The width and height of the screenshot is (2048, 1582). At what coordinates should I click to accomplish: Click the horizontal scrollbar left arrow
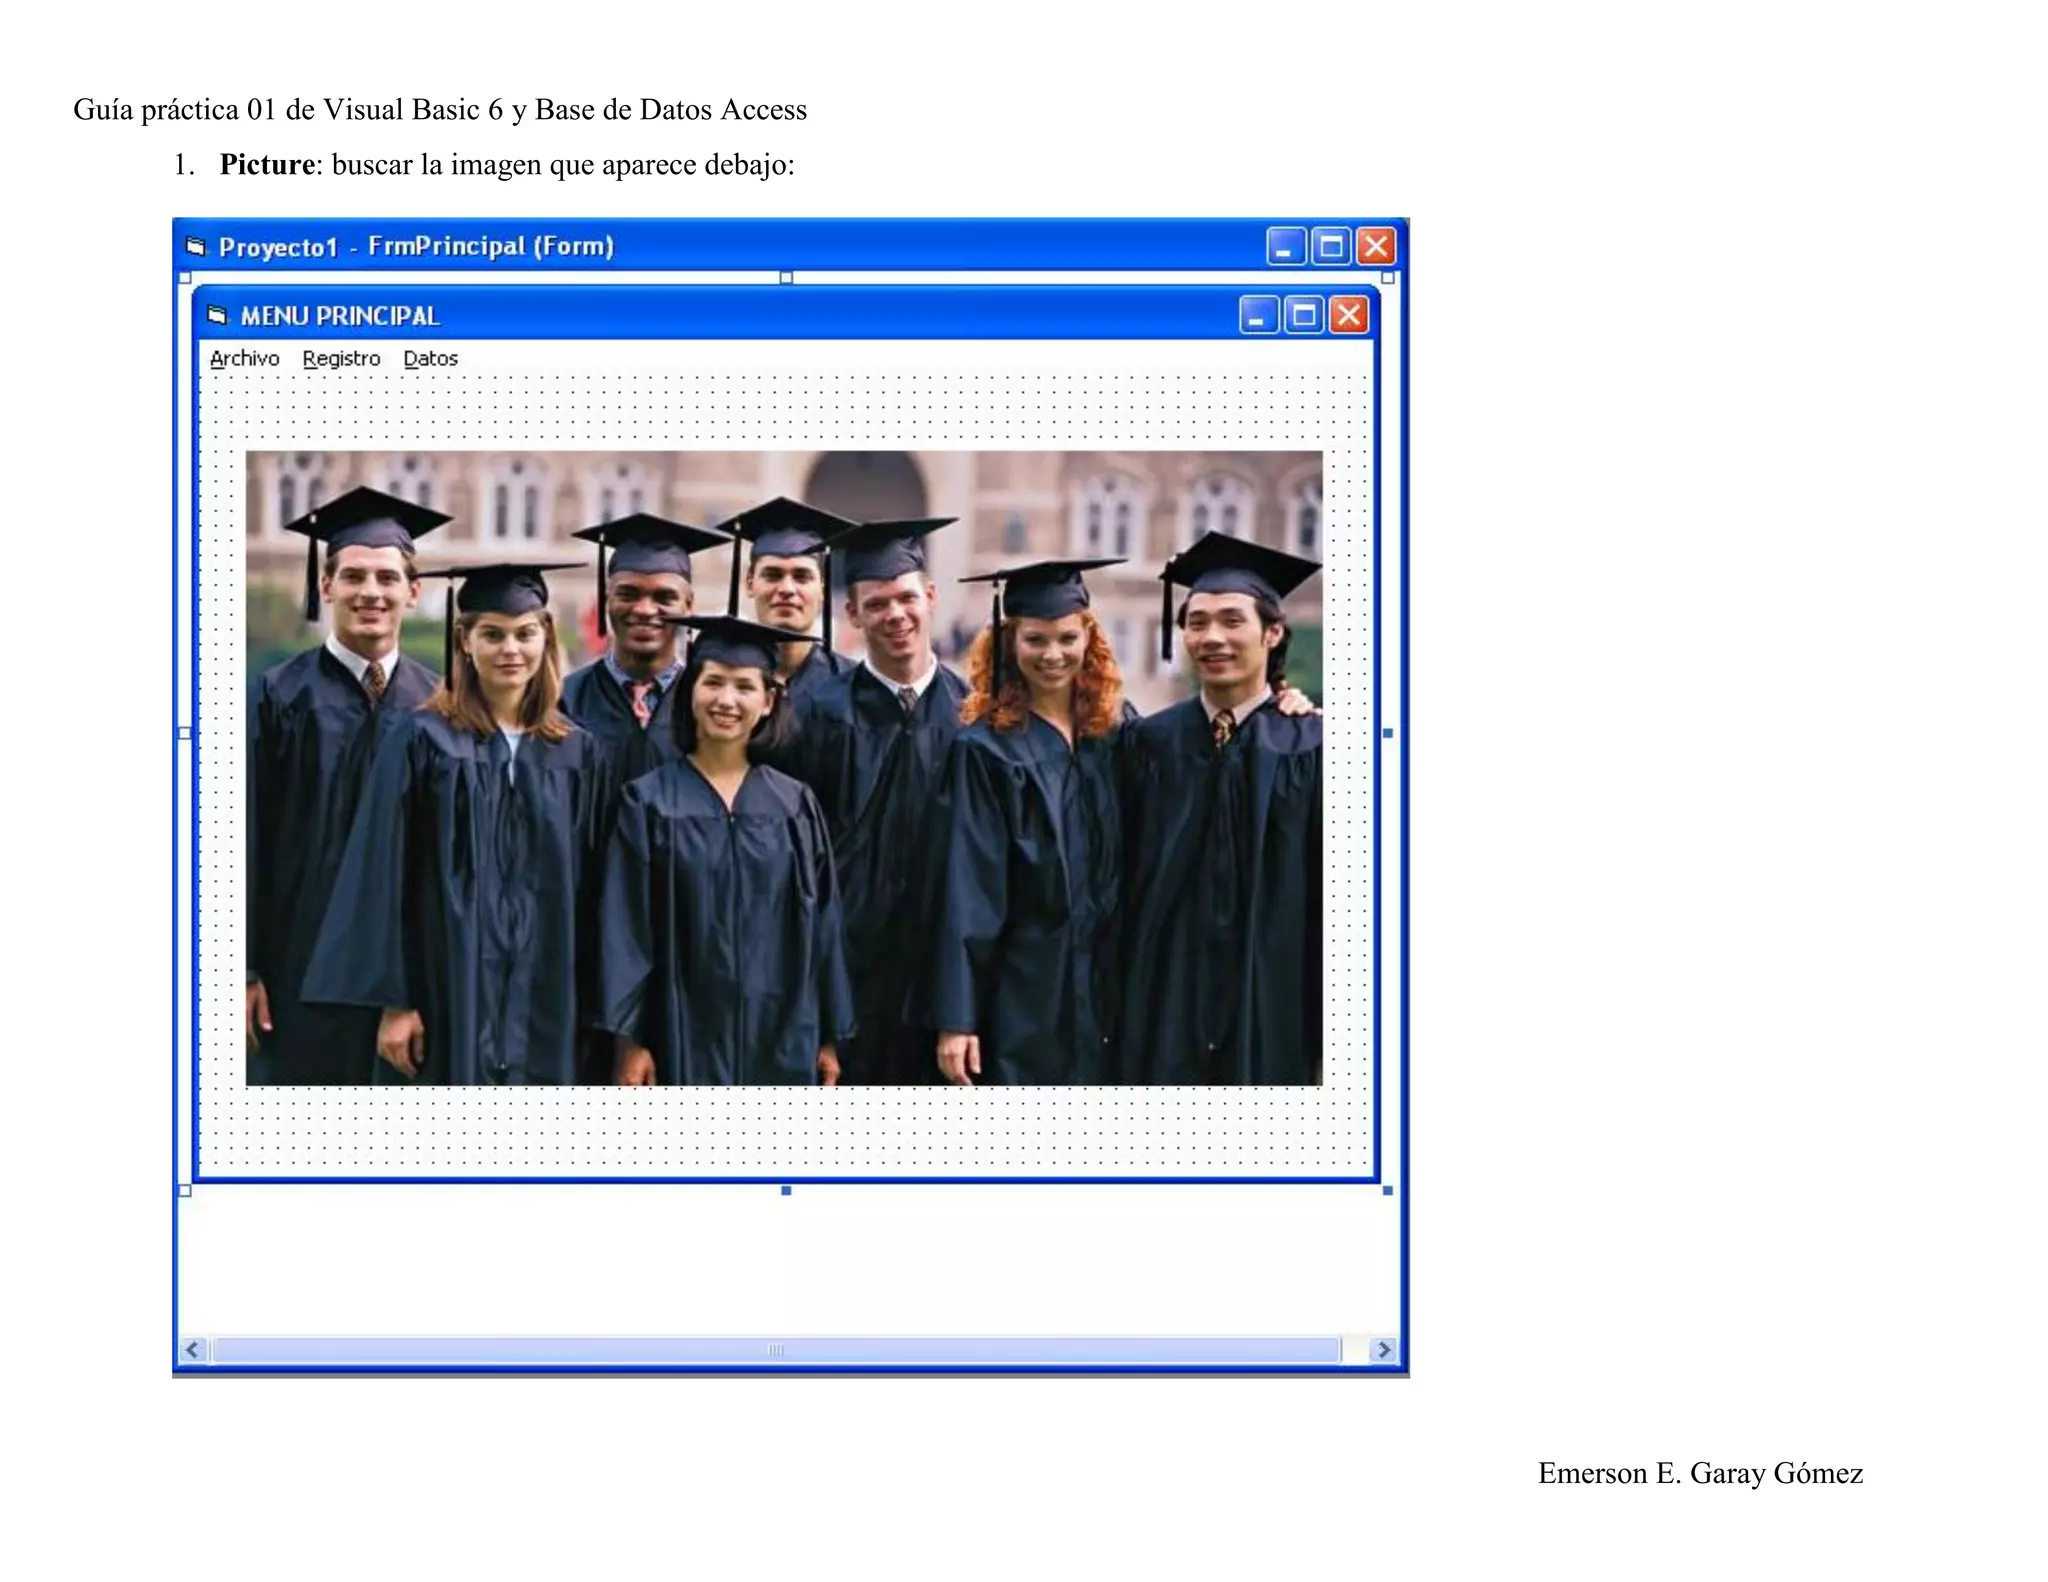(x=193, y=1350)
